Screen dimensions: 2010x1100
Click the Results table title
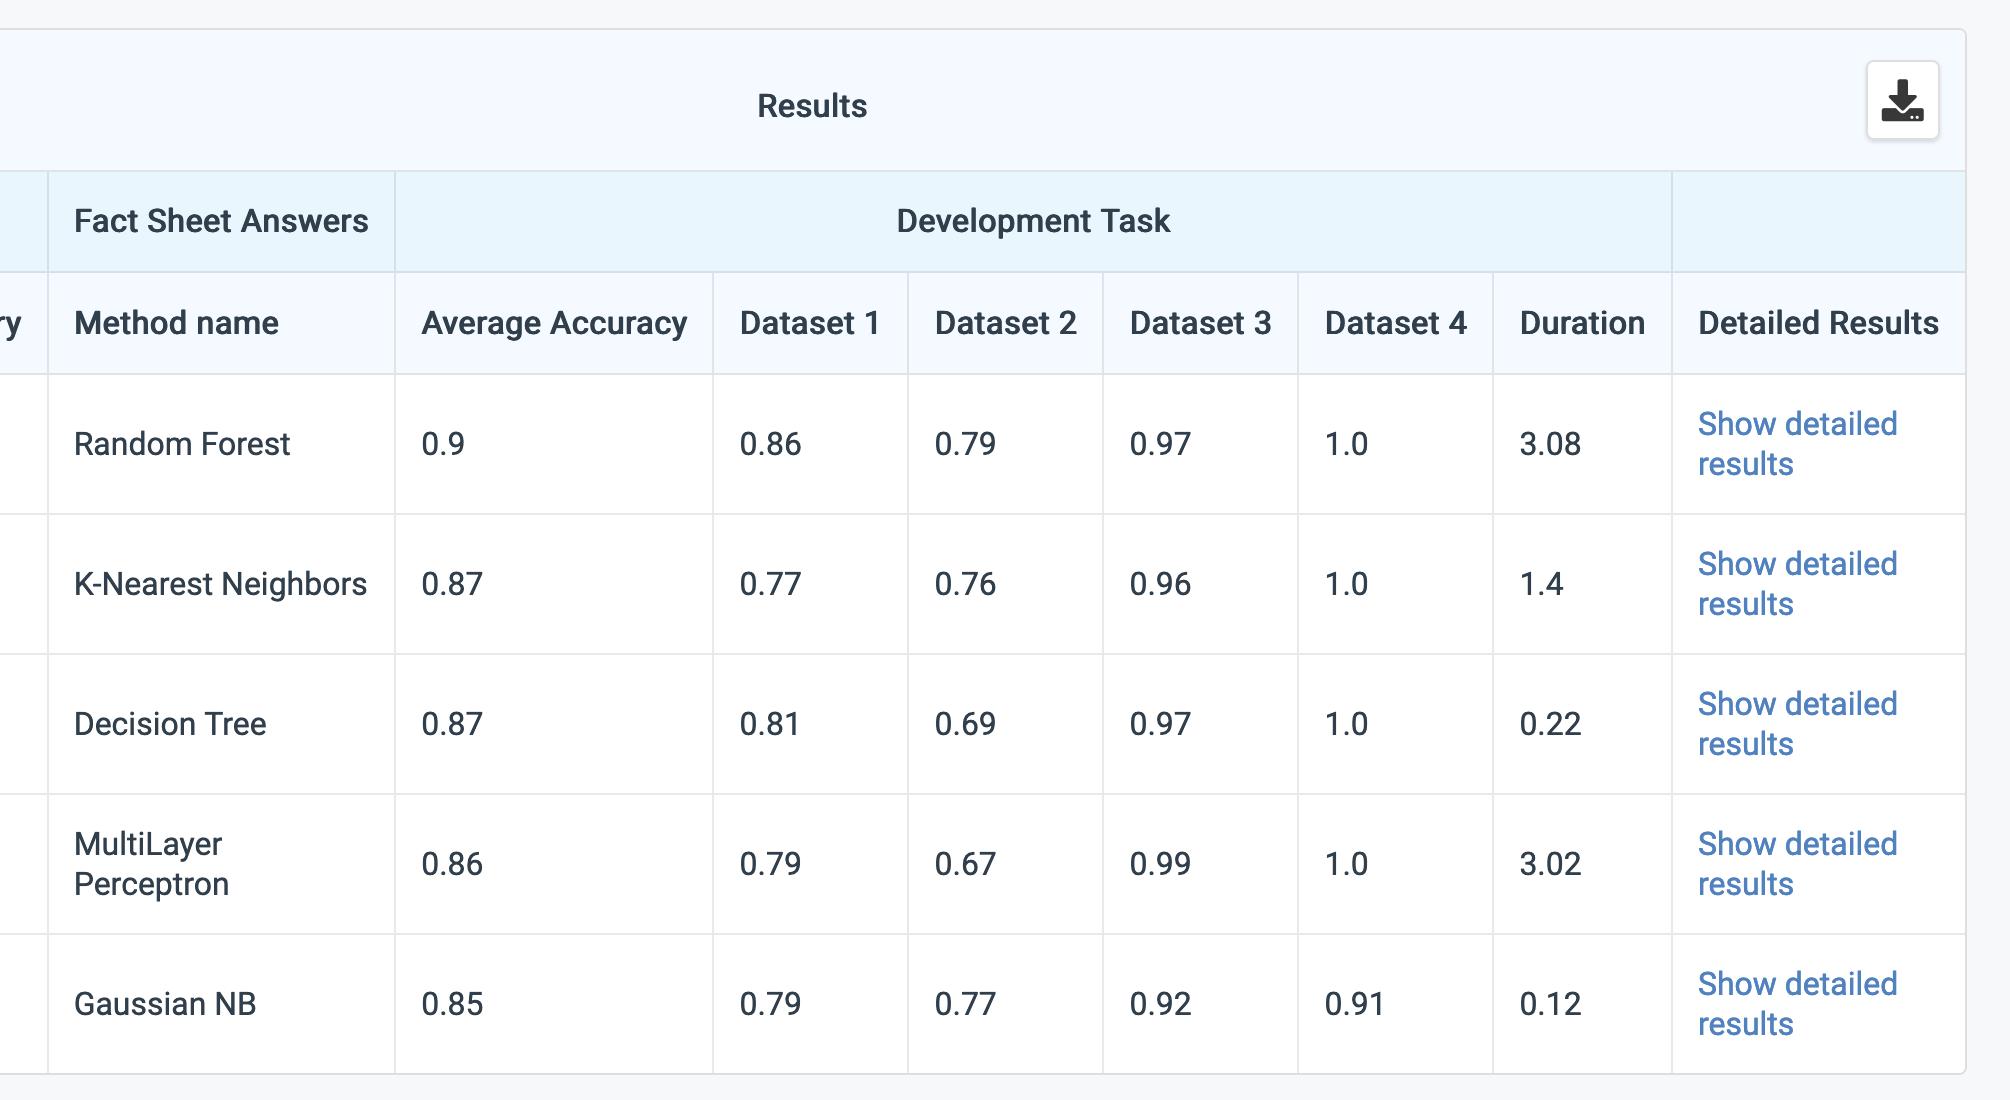812,106
